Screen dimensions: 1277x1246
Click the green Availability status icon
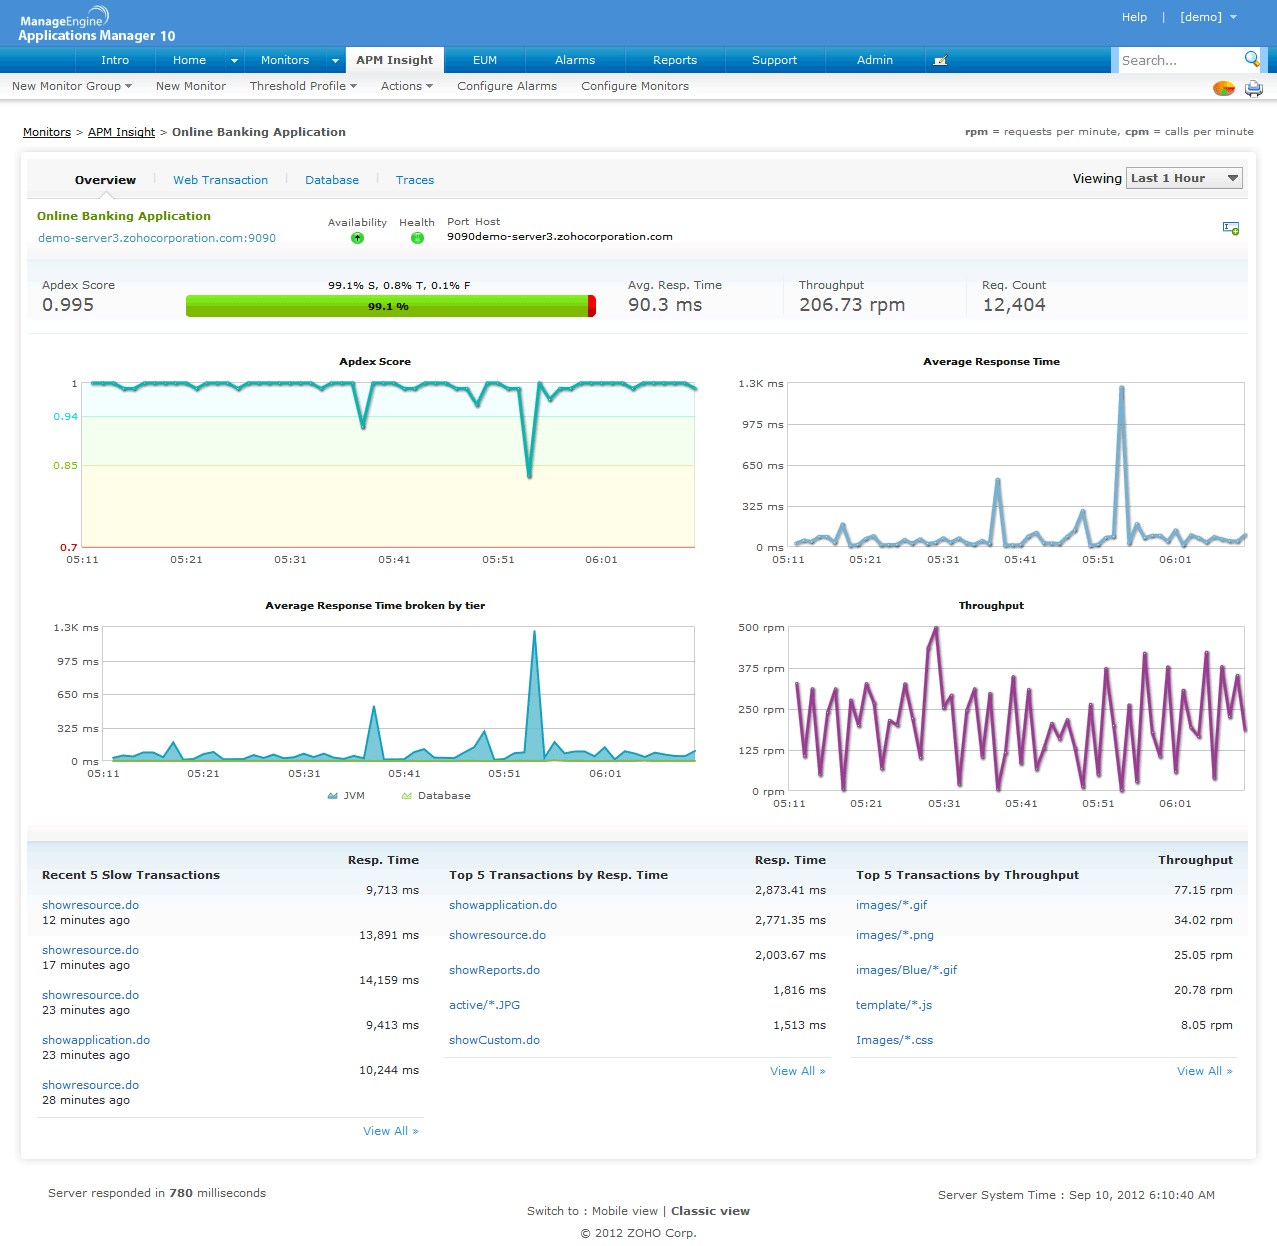coord(357,238)
